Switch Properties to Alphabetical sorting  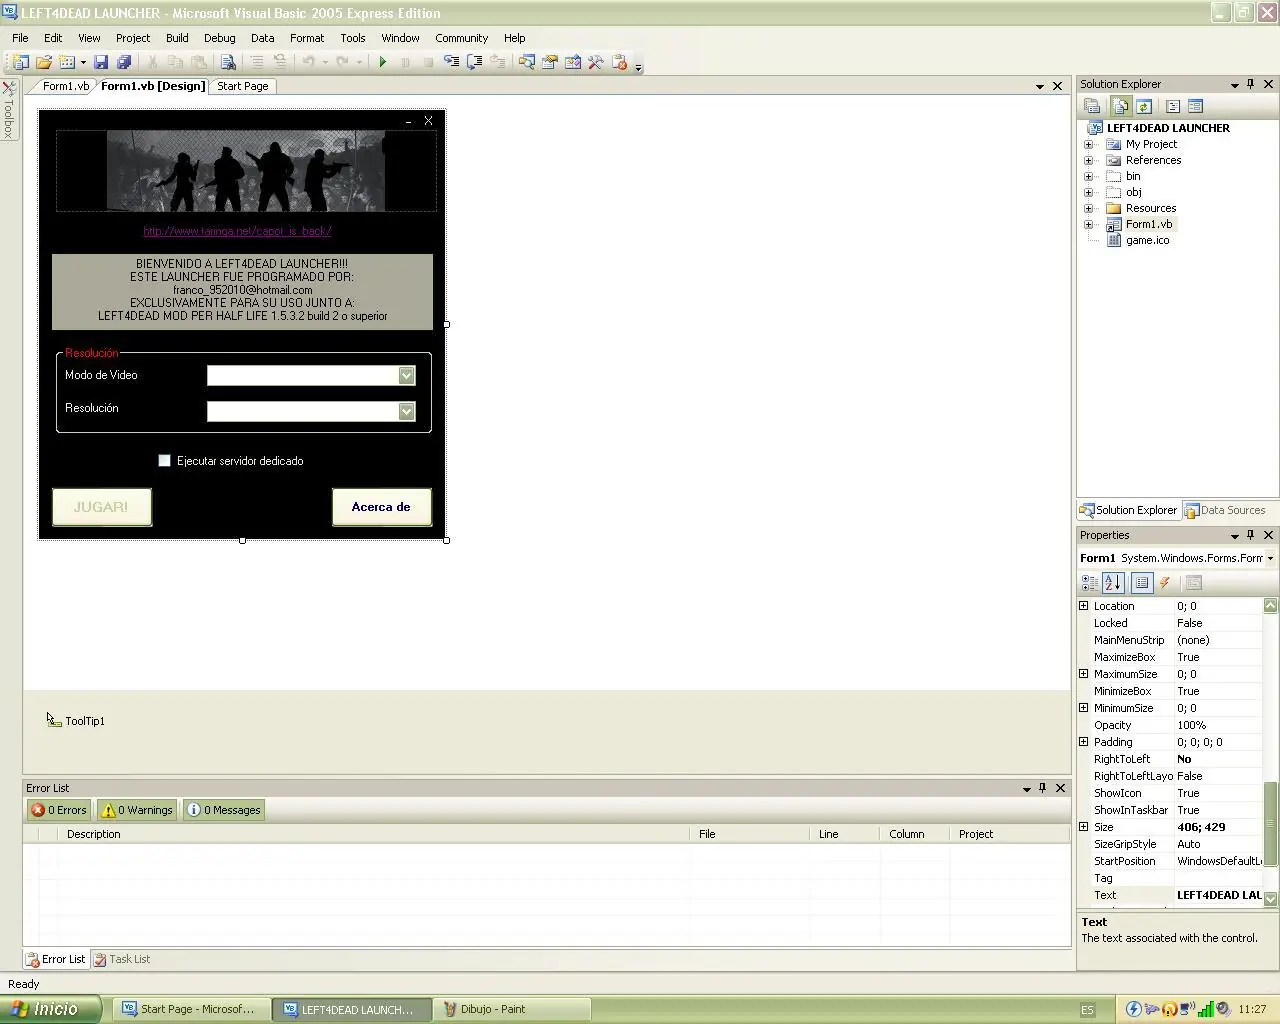click(x=1113, y=583)
